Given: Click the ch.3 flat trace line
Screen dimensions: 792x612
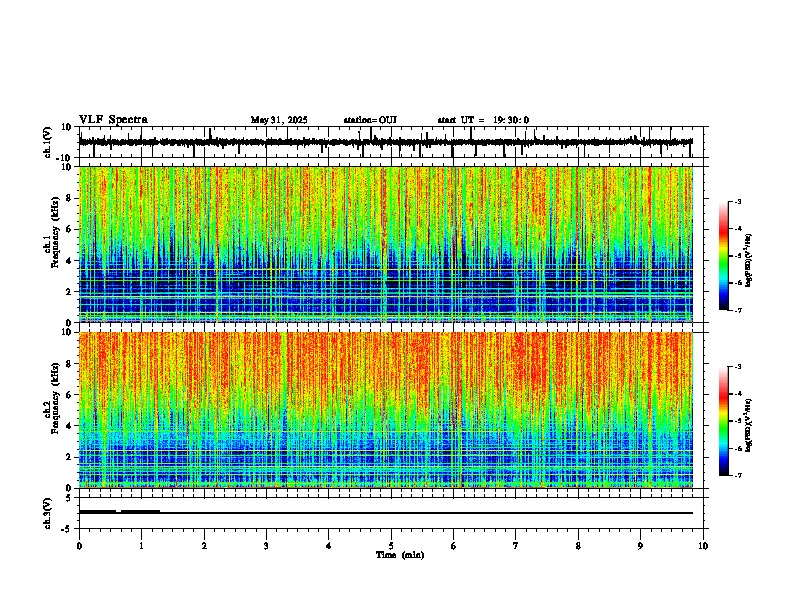Looking at the screenshot, I should [386, 513].
